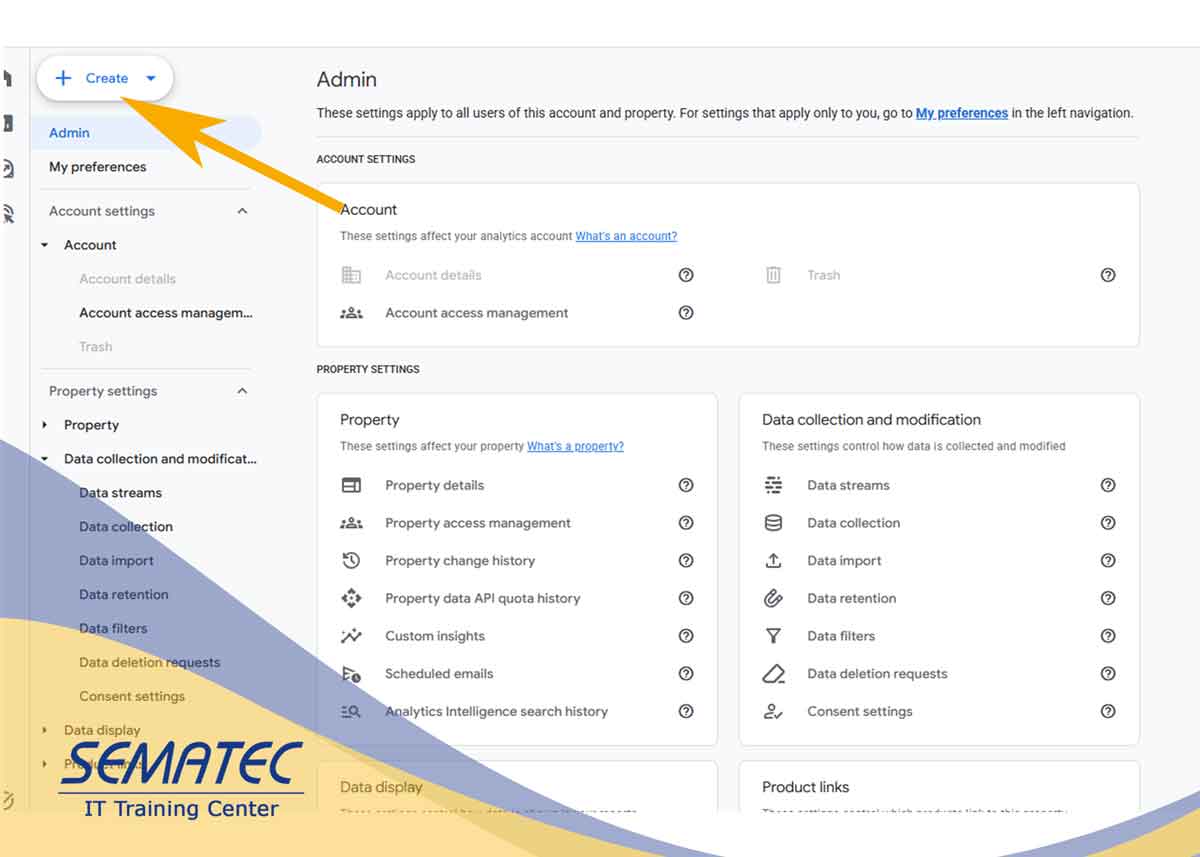This screenshot has width=1200, height=857.
Task: Open "Data streams" in the Data collection card
Action: tap(848, 485)
